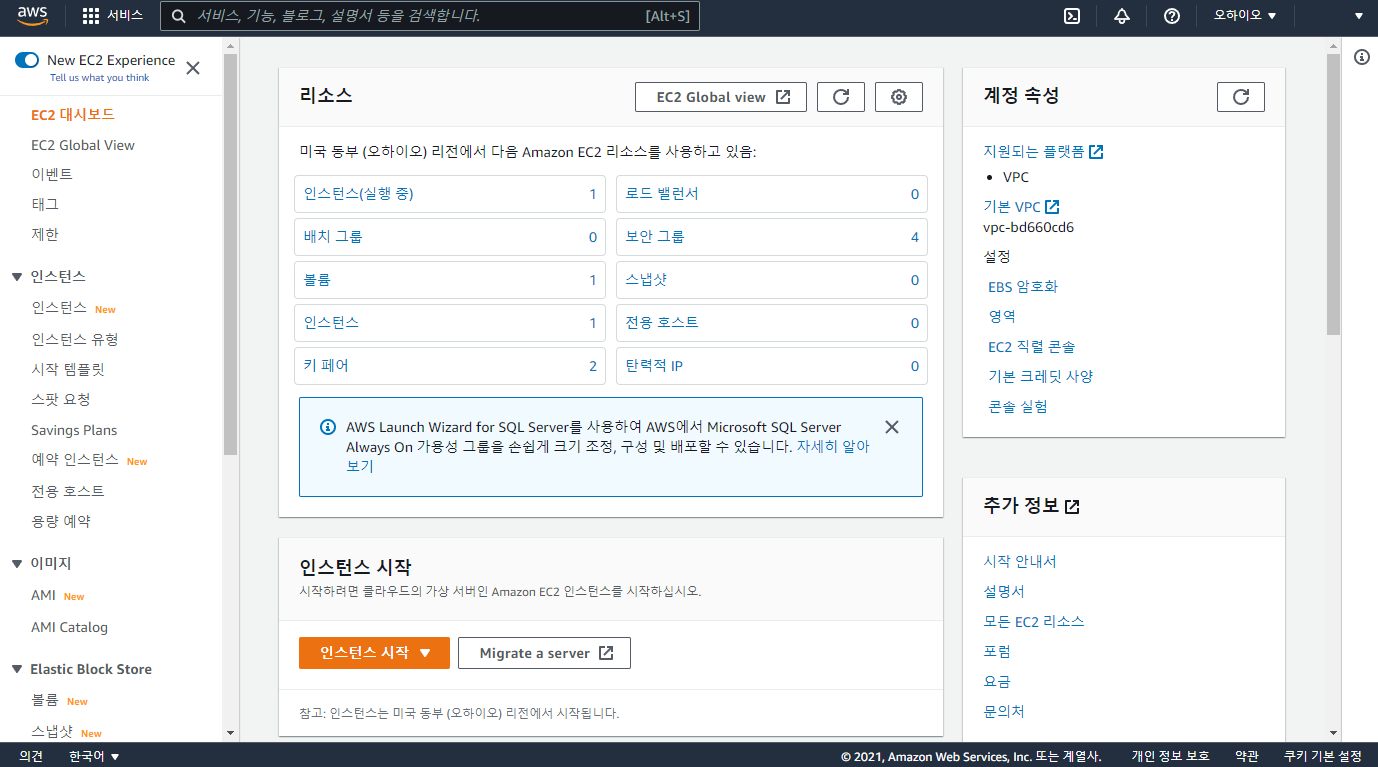The height and width of the screenshot is (767, 1378).
Task: Open 배치 그룹 resource link
Action: click(333, 237)
